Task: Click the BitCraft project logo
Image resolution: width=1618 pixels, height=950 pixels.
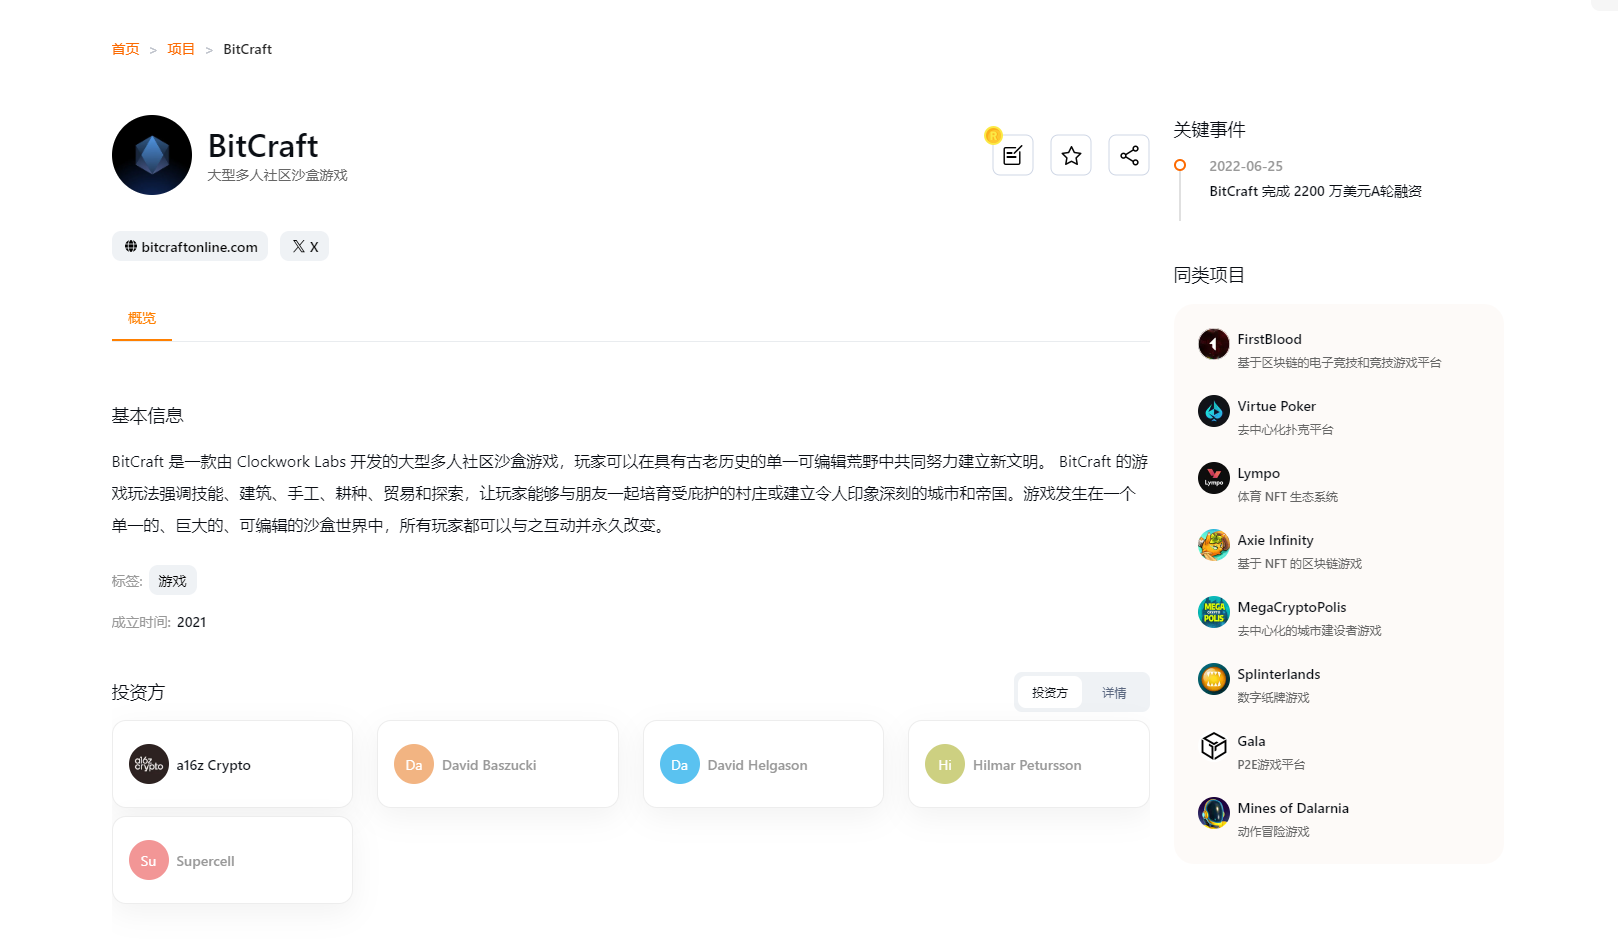Action: coord(152,155)
